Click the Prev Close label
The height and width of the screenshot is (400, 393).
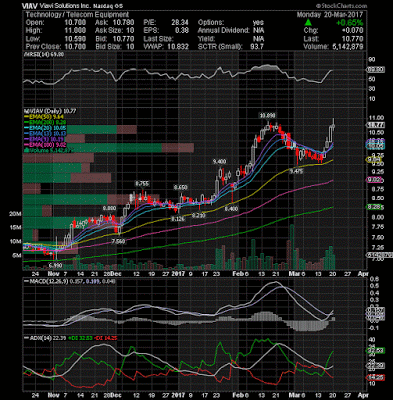[x=43, y=47]
